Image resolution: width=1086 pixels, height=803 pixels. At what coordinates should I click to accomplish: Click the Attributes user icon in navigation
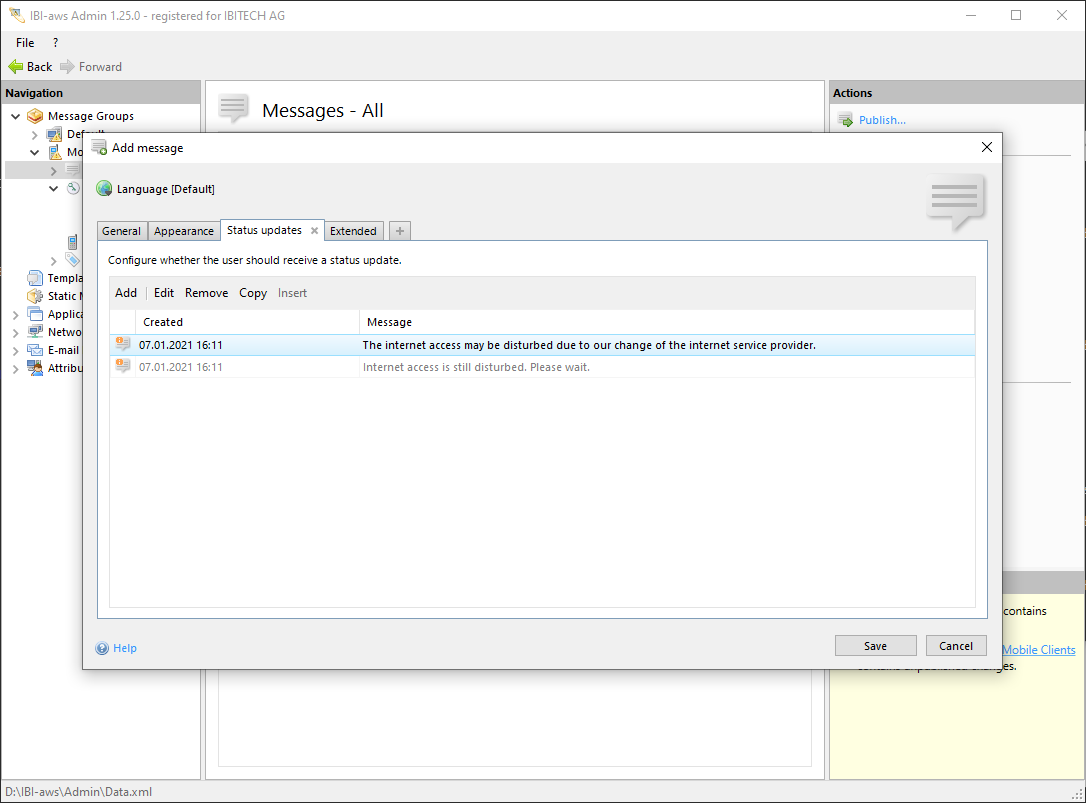click(35, 368)
